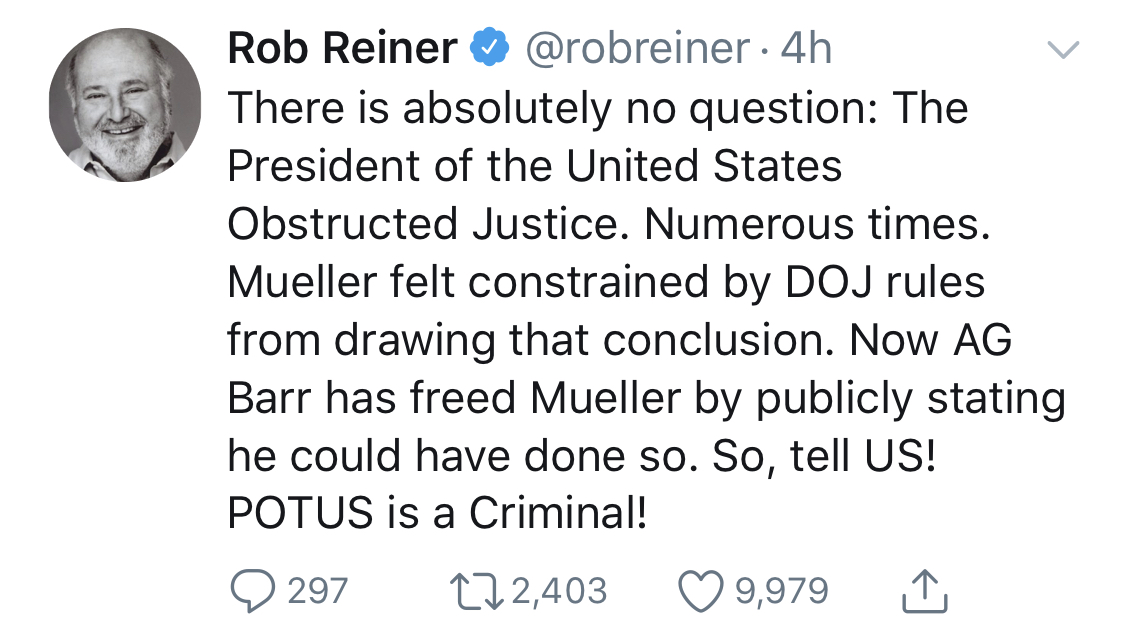Click the 'POTUS is a Criminal!' line
This screenshot has width=1125, height=644.
tap(438, 513)
